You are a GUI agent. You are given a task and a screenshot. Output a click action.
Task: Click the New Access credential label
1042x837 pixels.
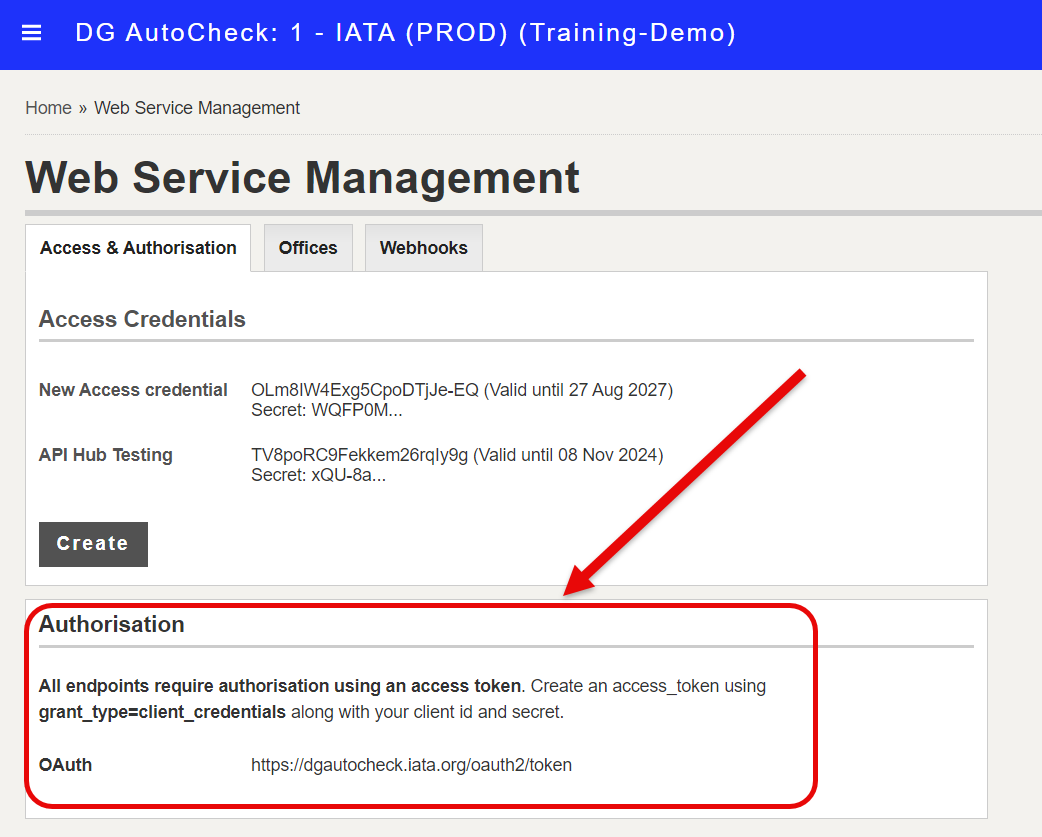(133, 390)
